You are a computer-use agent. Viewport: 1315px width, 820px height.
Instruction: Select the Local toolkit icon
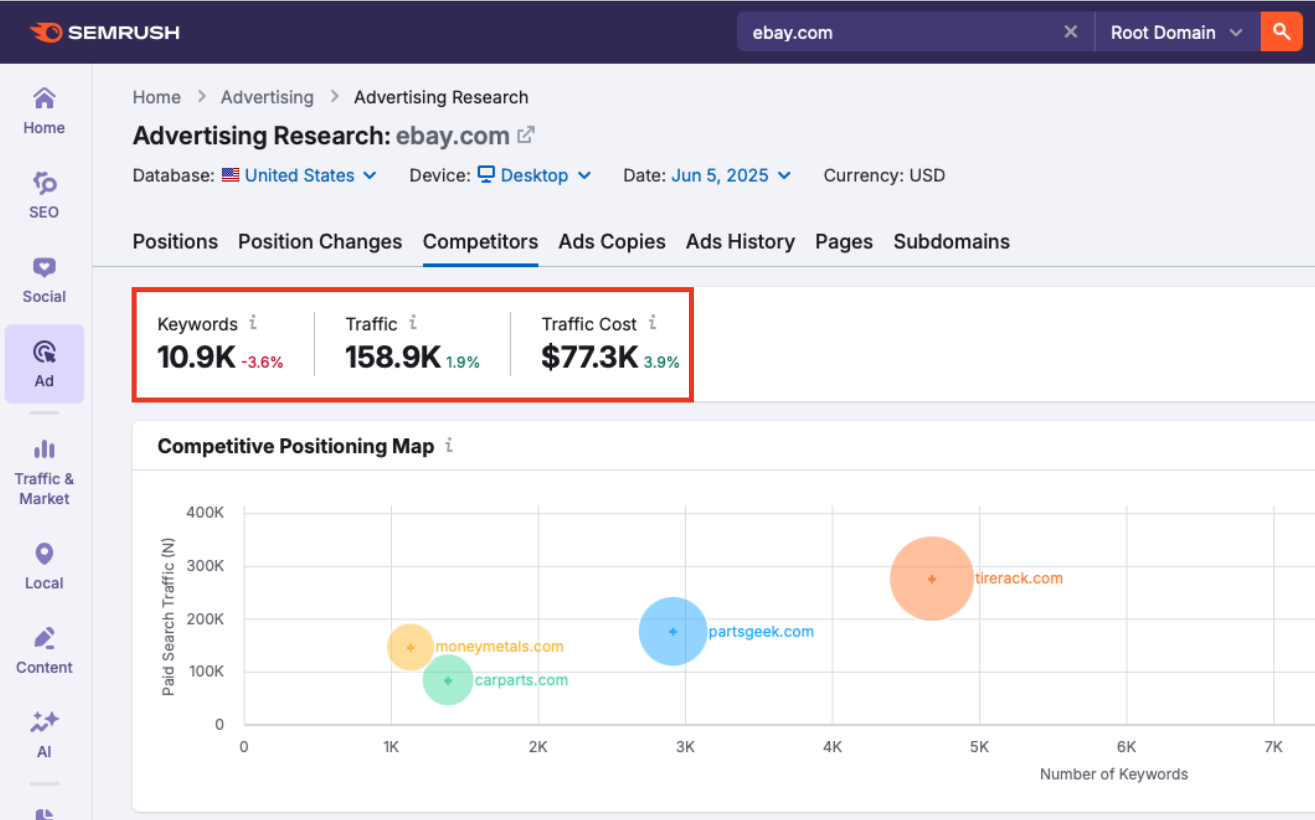point(43,565)
